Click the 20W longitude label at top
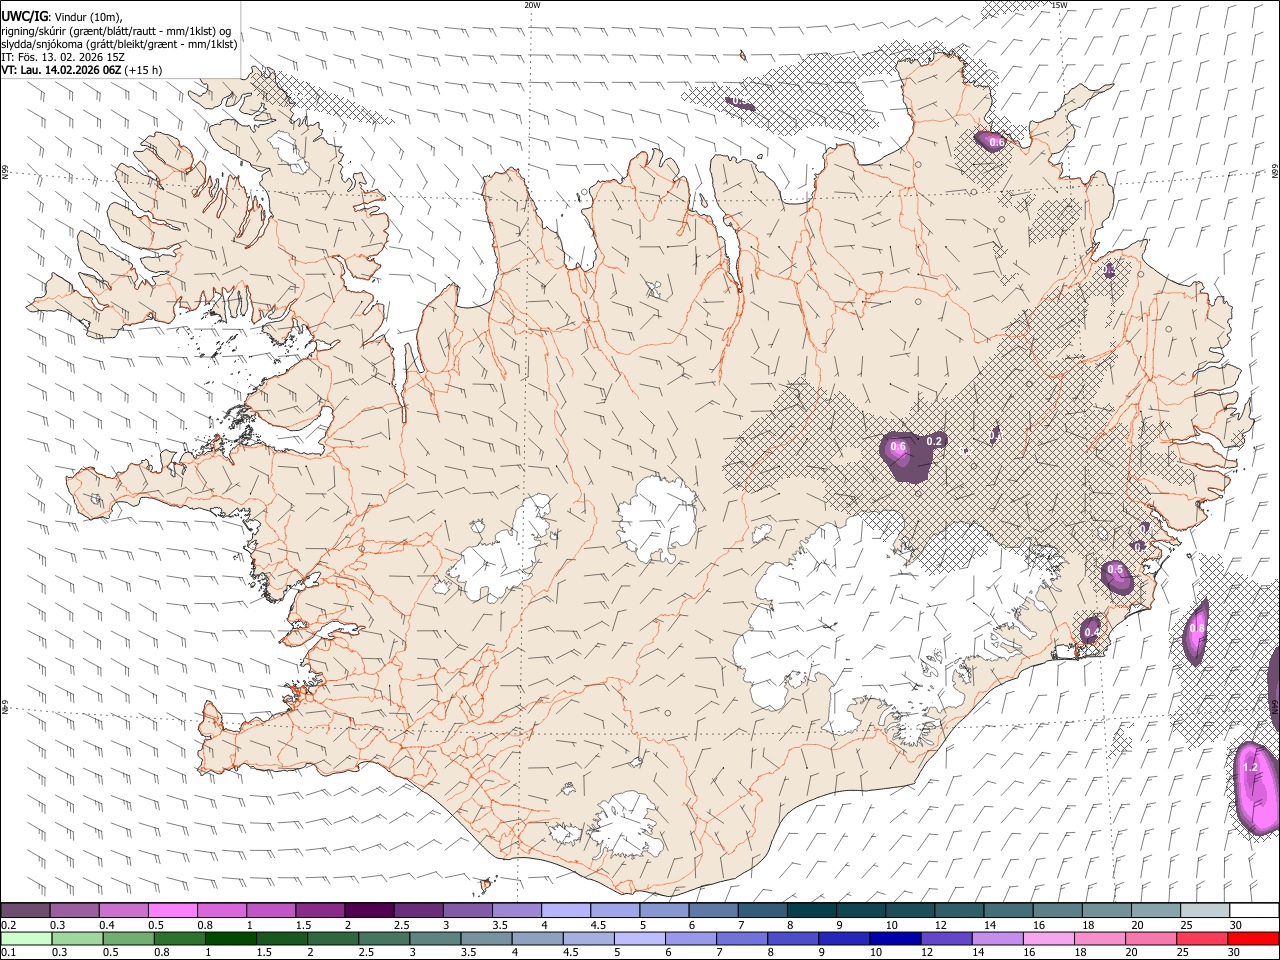The image size is (1280, 960). coord(532,5)
